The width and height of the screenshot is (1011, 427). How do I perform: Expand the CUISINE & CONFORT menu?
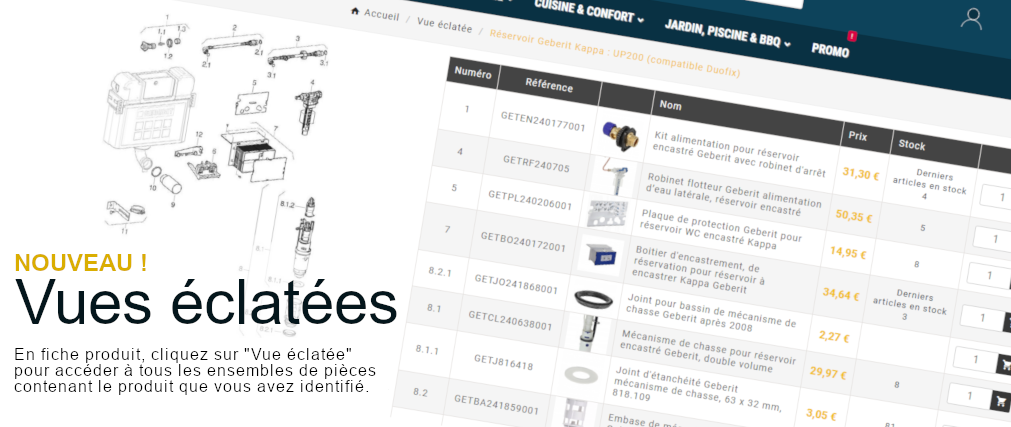[589, 11]
